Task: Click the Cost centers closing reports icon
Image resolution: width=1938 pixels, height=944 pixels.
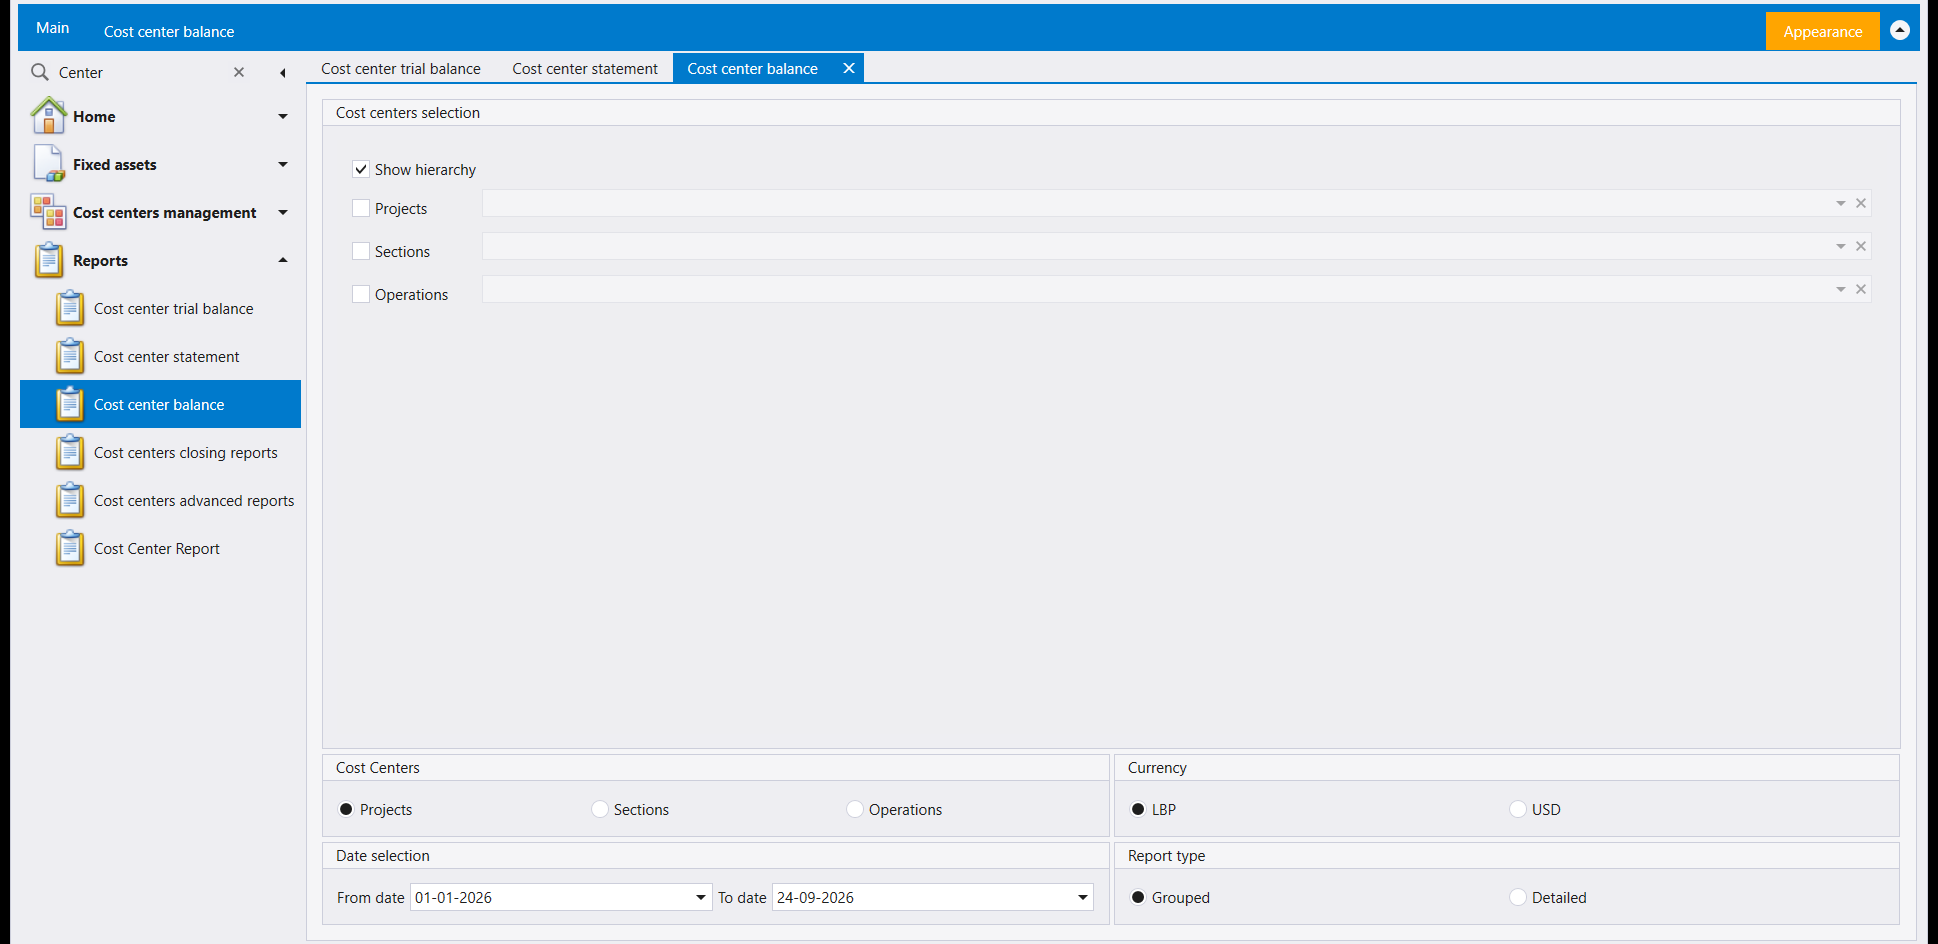Action: pos(70,452)
